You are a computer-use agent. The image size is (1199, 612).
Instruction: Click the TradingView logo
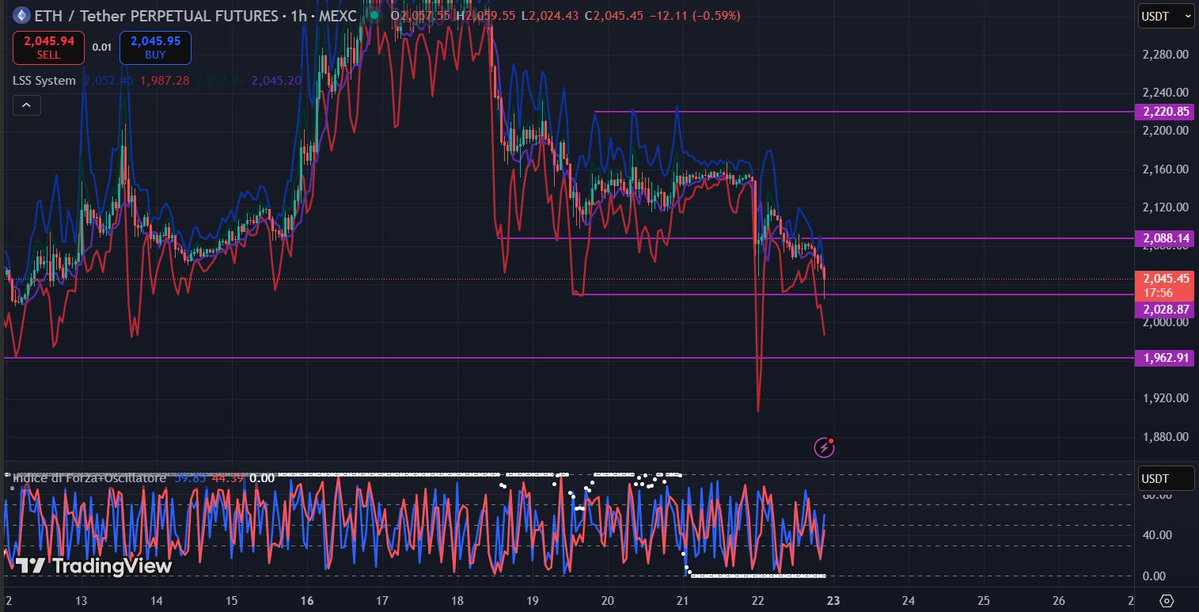(x=93, y=566)
